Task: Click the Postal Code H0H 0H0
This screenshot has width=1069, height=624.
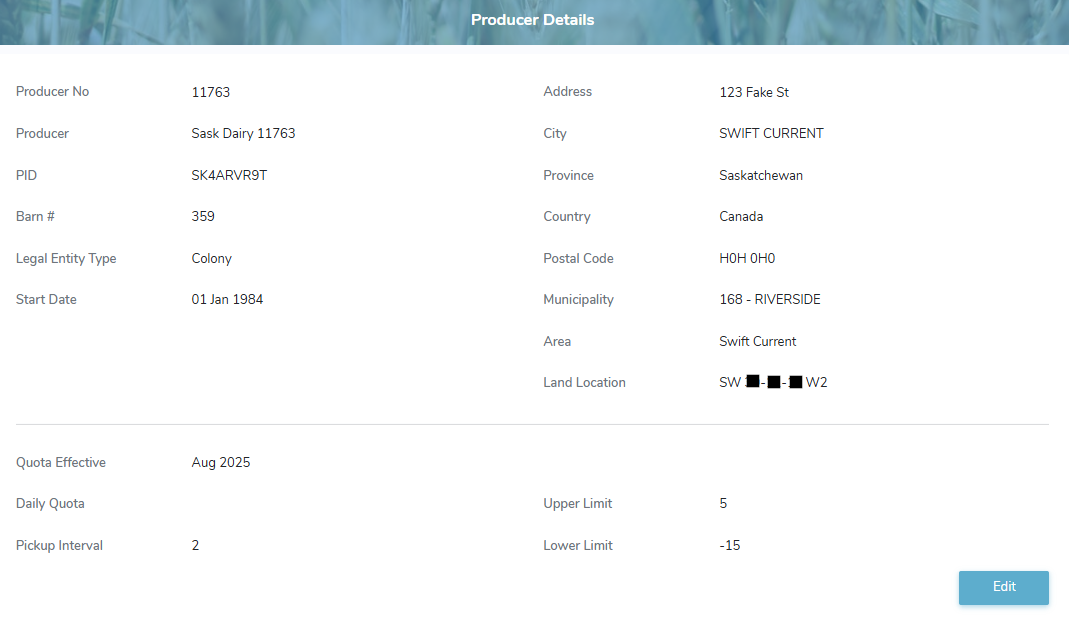Action: [746, 258]
